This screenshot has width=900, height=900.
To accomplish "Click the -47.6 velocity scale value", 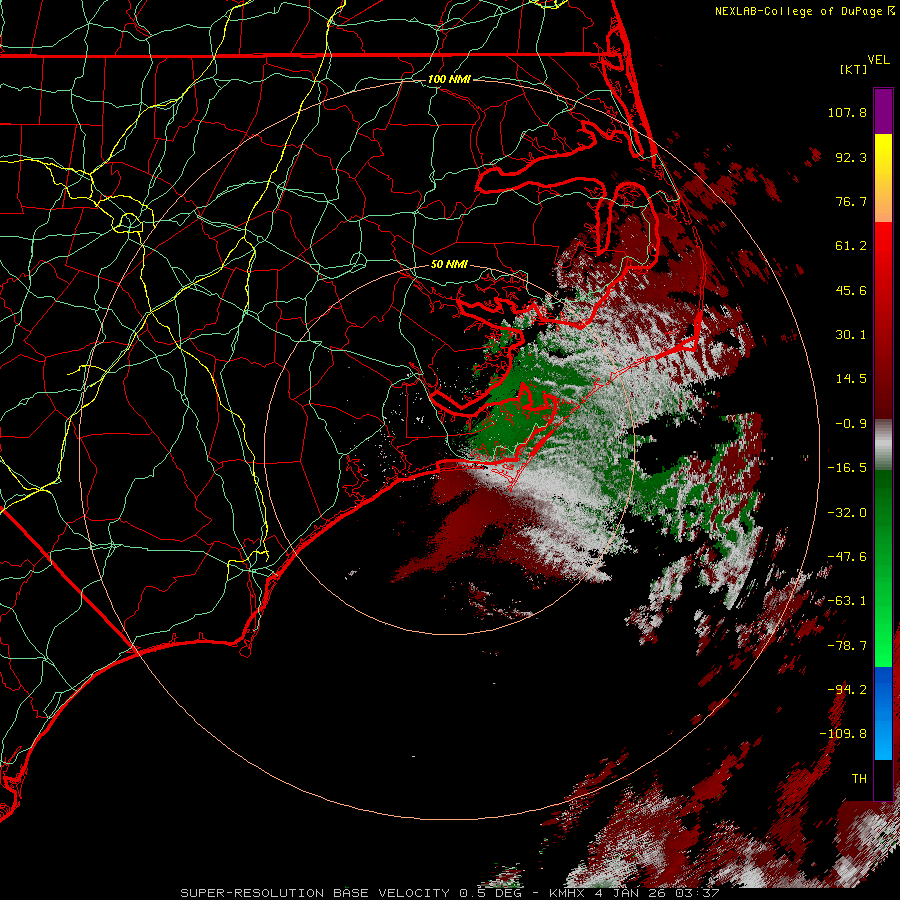I will tap(847, 557).
